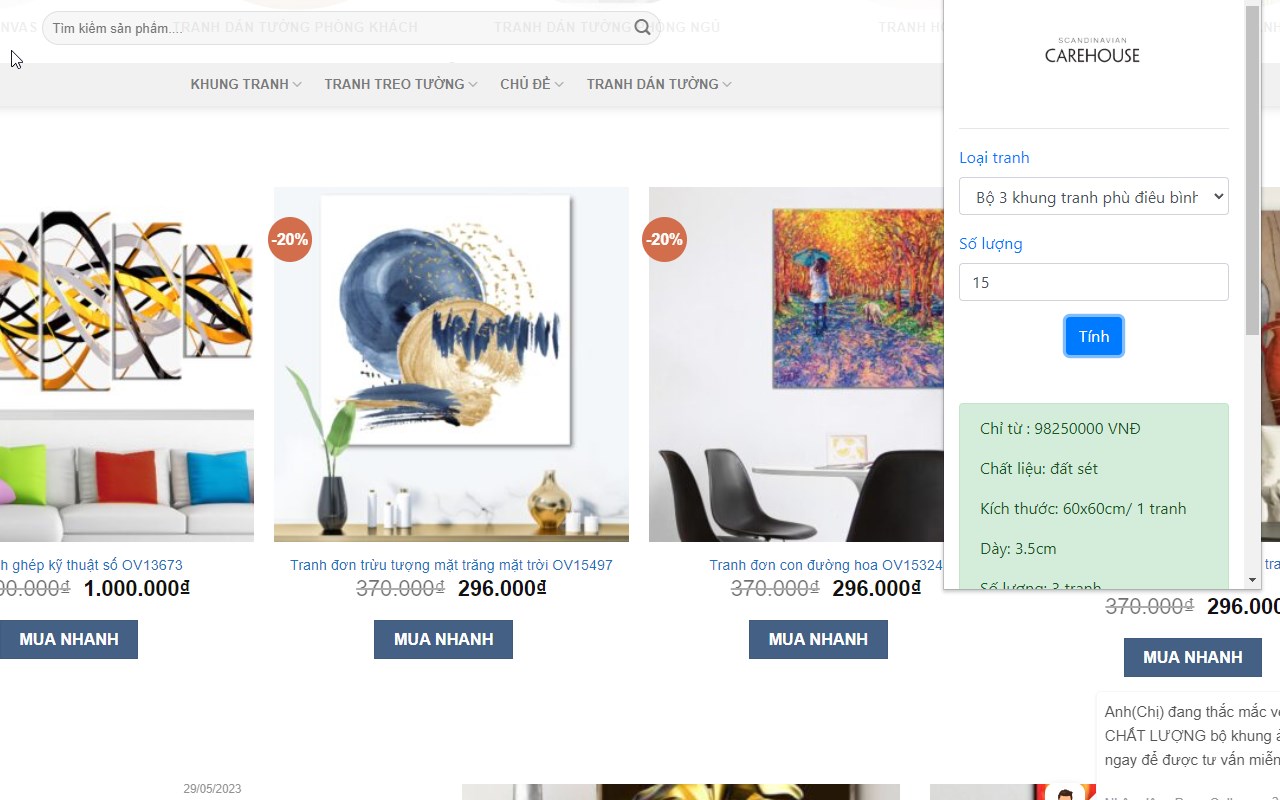Click Mua Nhanh under moon sun painting
This screenshot has width=1280, height=800.
tap(443, 639)
